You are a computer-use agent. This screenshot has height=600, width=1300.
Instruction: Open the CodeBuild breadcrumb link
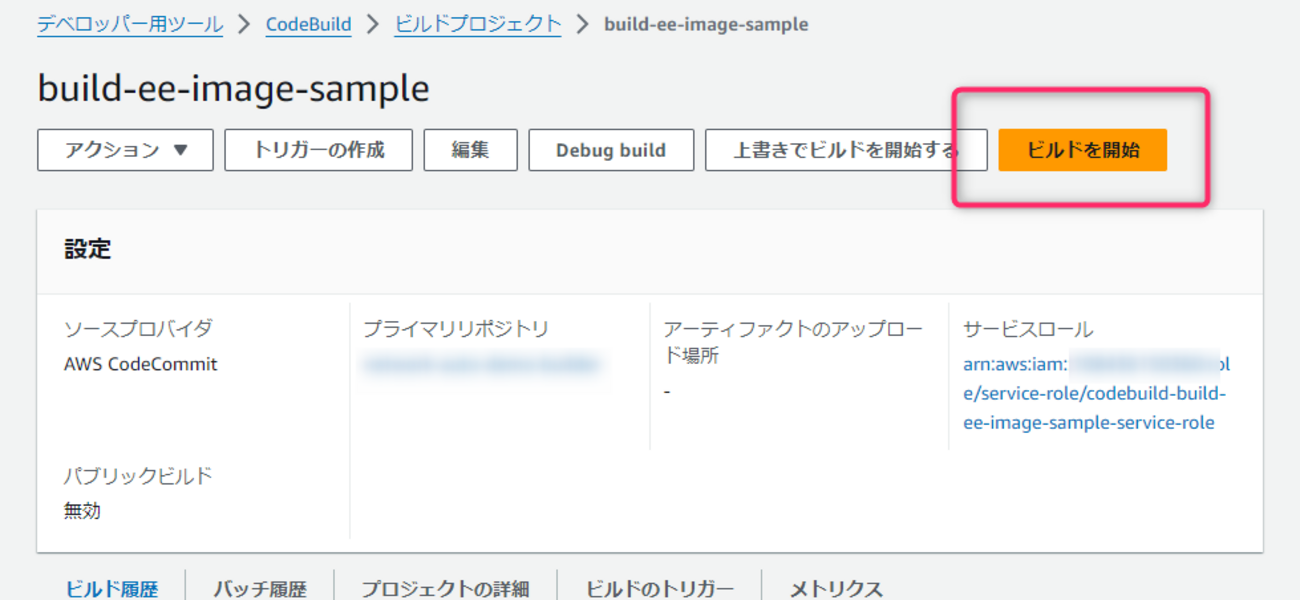click(x=308, y=24)
